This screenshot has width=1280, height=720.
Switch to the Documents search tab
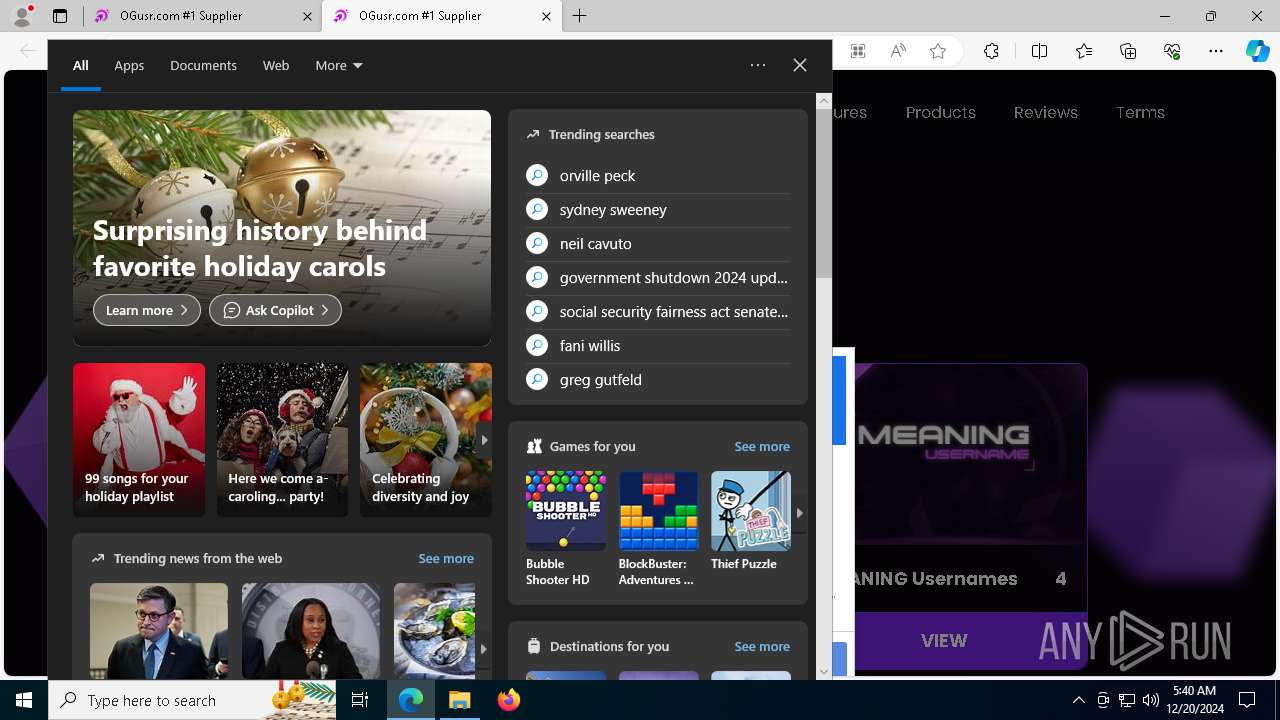[x=203, y=65]
